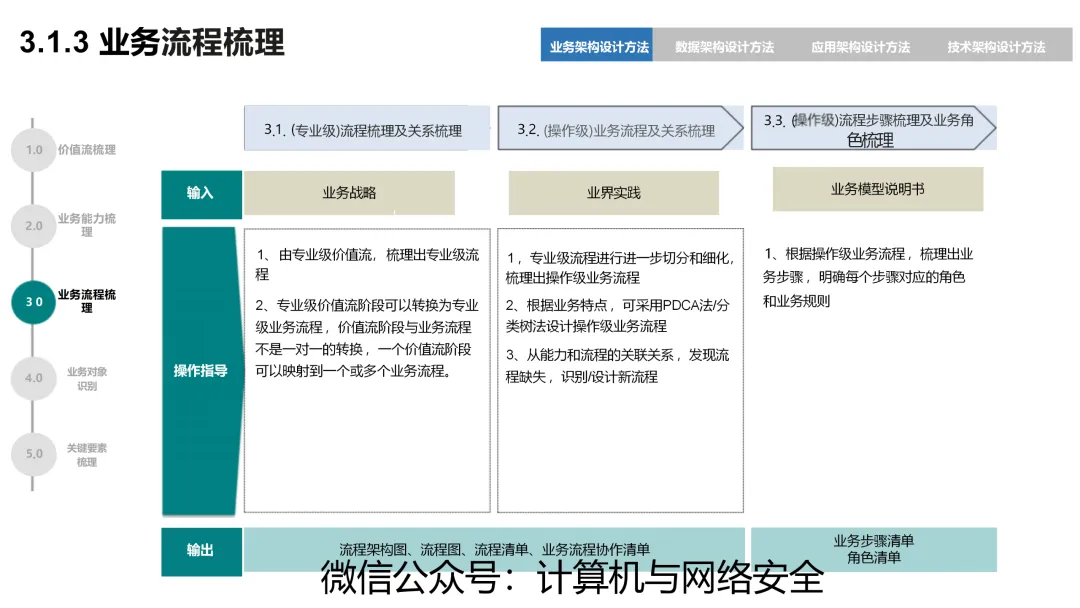Viewport: 1080px width, 608px height.
Task: Open 价值流梳理 step label
Action: coord(87,149)
